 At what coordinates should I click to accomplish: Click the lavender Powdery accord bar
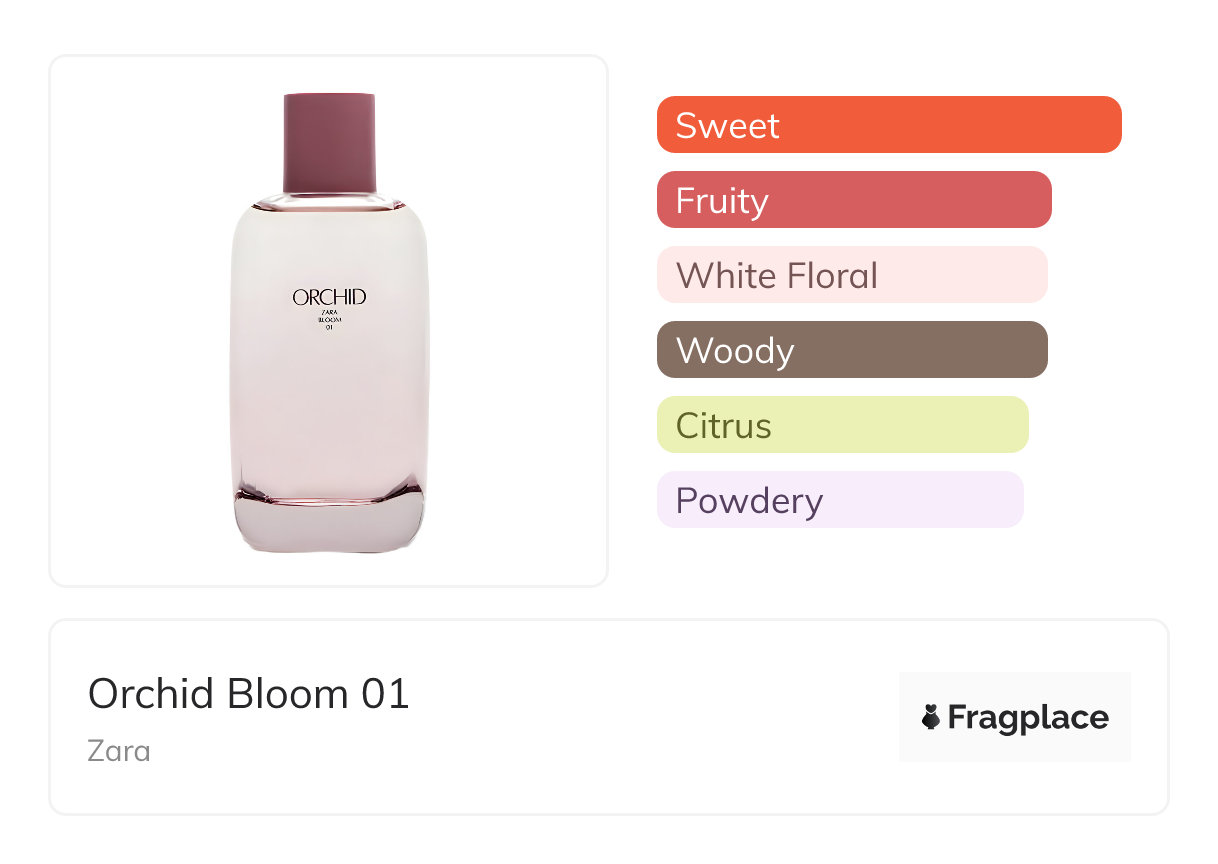click(x=840, y=500)
